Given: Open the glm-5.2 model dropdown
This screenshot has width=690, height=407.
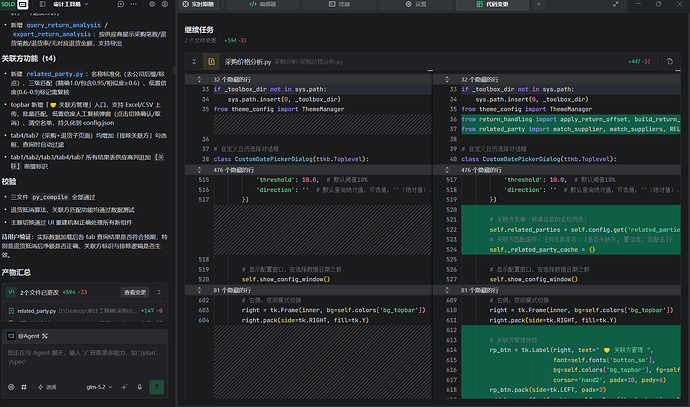Looking at the screenshot, I should pos(99,387).
